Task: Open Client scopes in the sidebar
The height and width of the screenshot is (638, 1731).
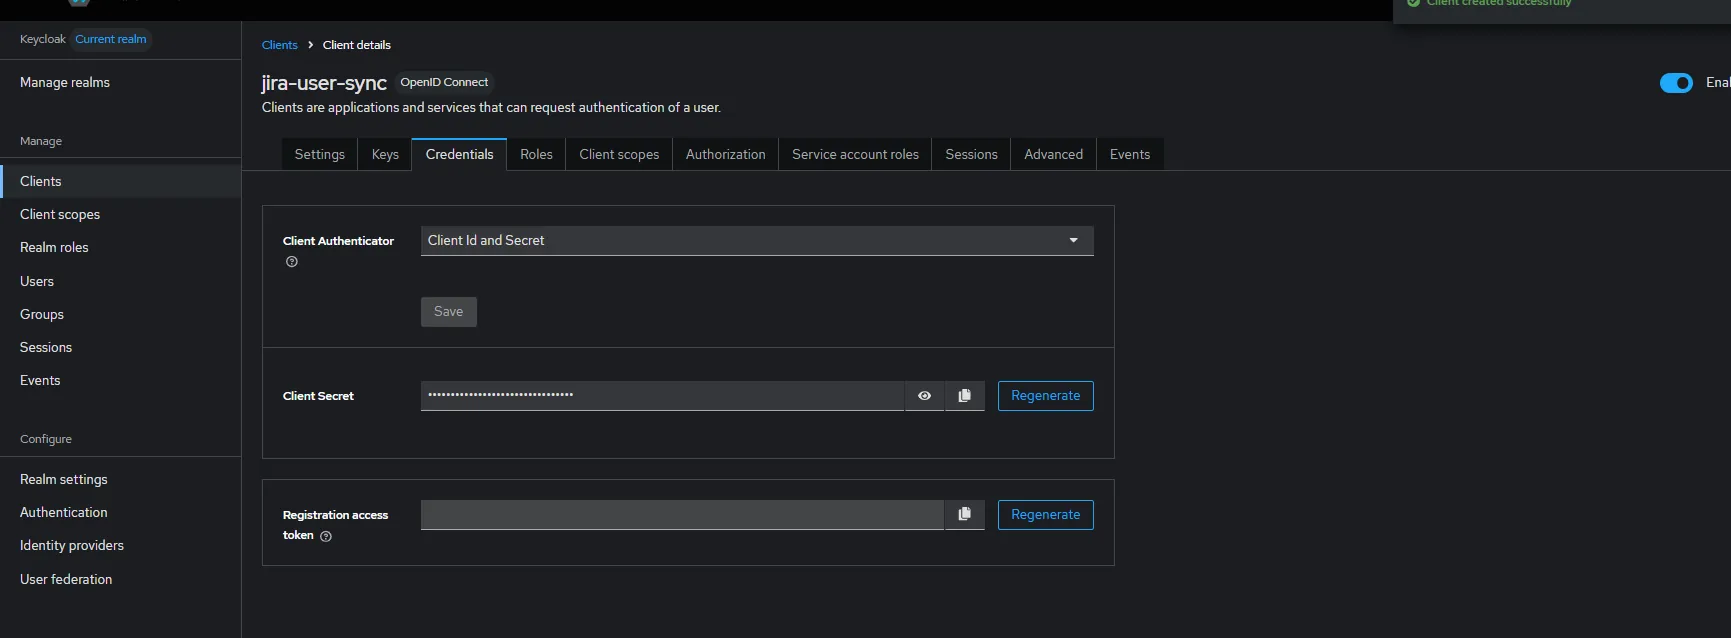Action: point(120,214)
